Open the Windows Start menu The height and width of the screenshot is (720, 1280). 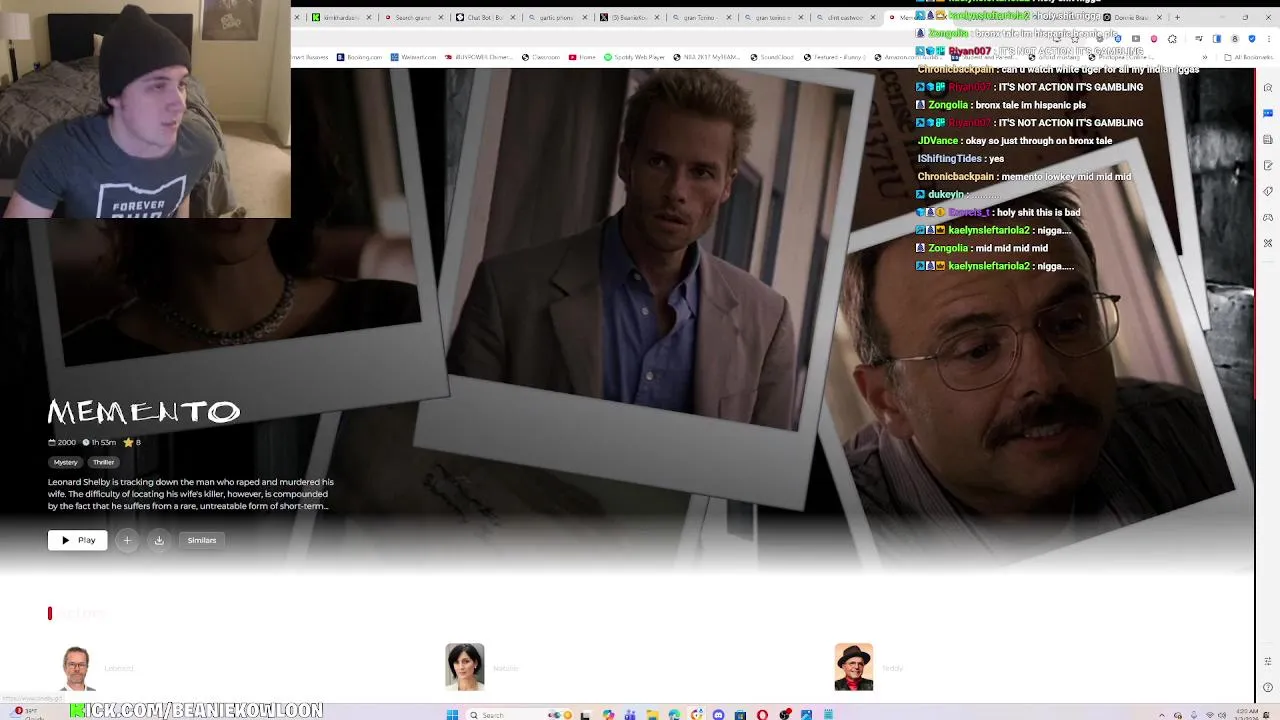[x=452, y=715]
